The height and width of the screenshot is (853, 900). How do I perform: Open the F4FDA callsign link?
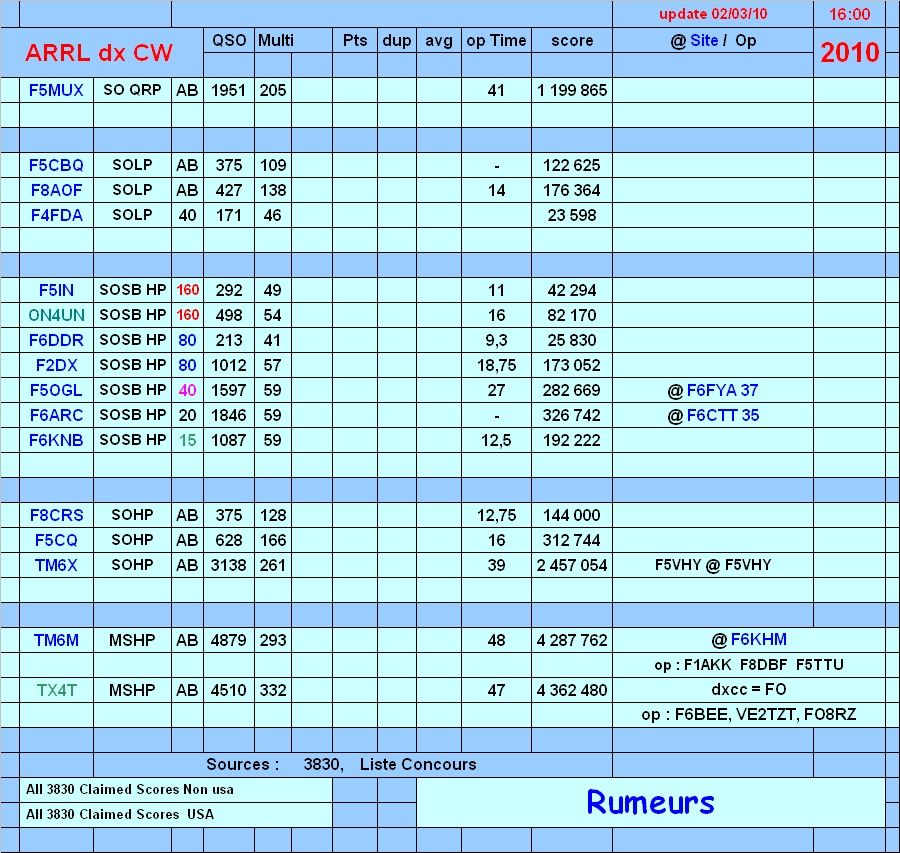pos(56,215)
